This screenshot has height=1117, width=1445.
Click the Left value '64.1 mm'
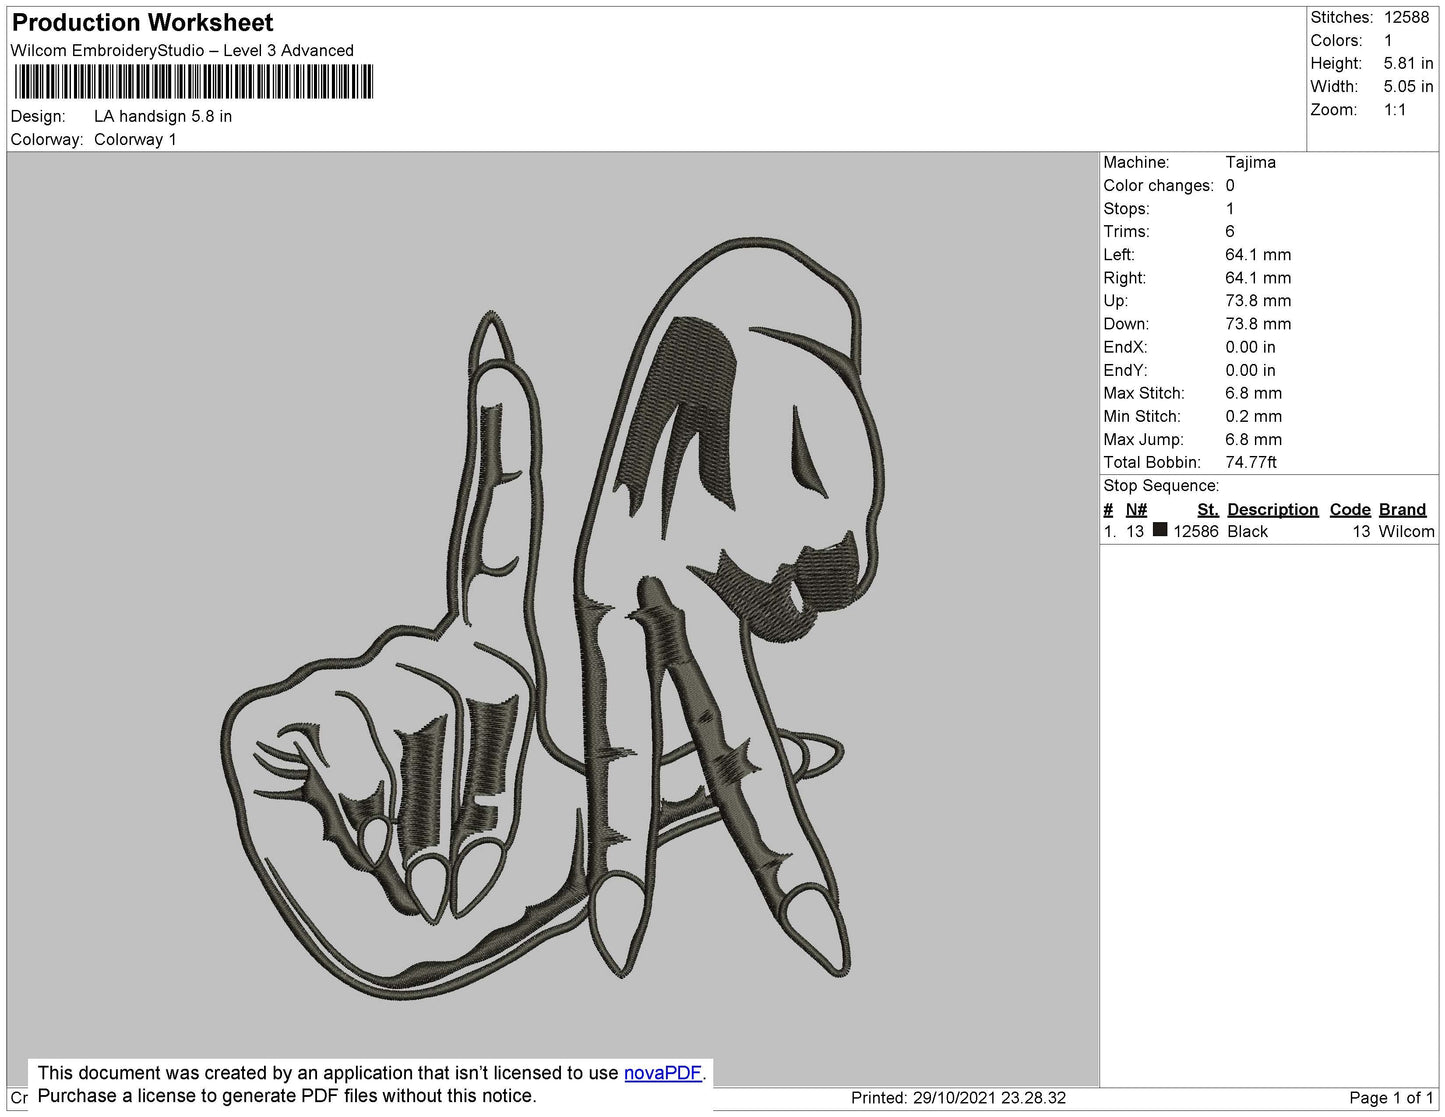pyautogui.click(x=1258, y=254)
